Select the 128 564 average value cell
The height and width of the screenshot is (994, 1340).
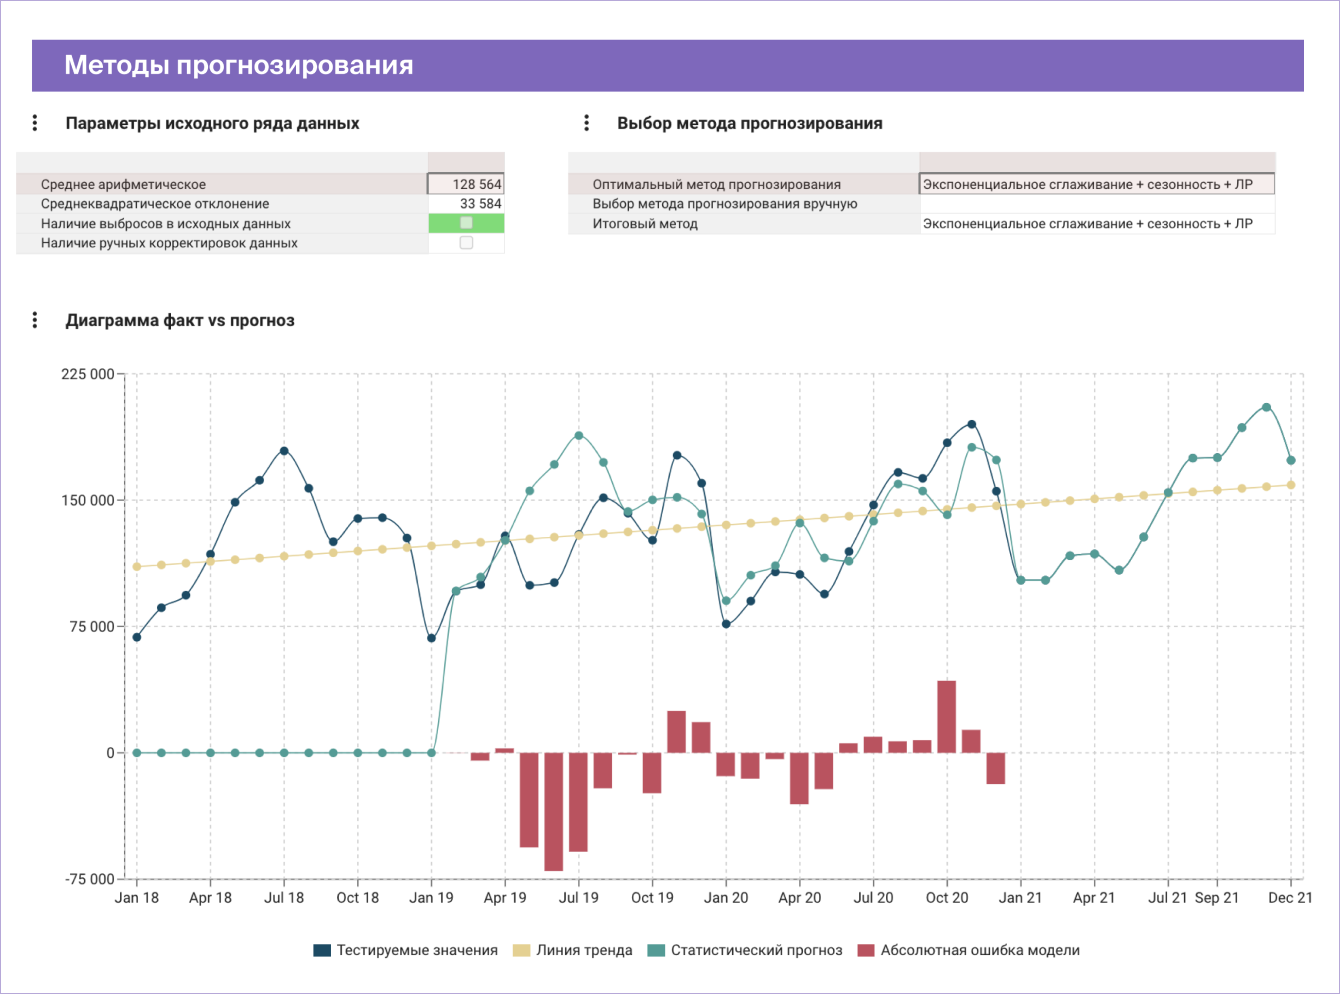pyautogui.click(x=466, y=184)
